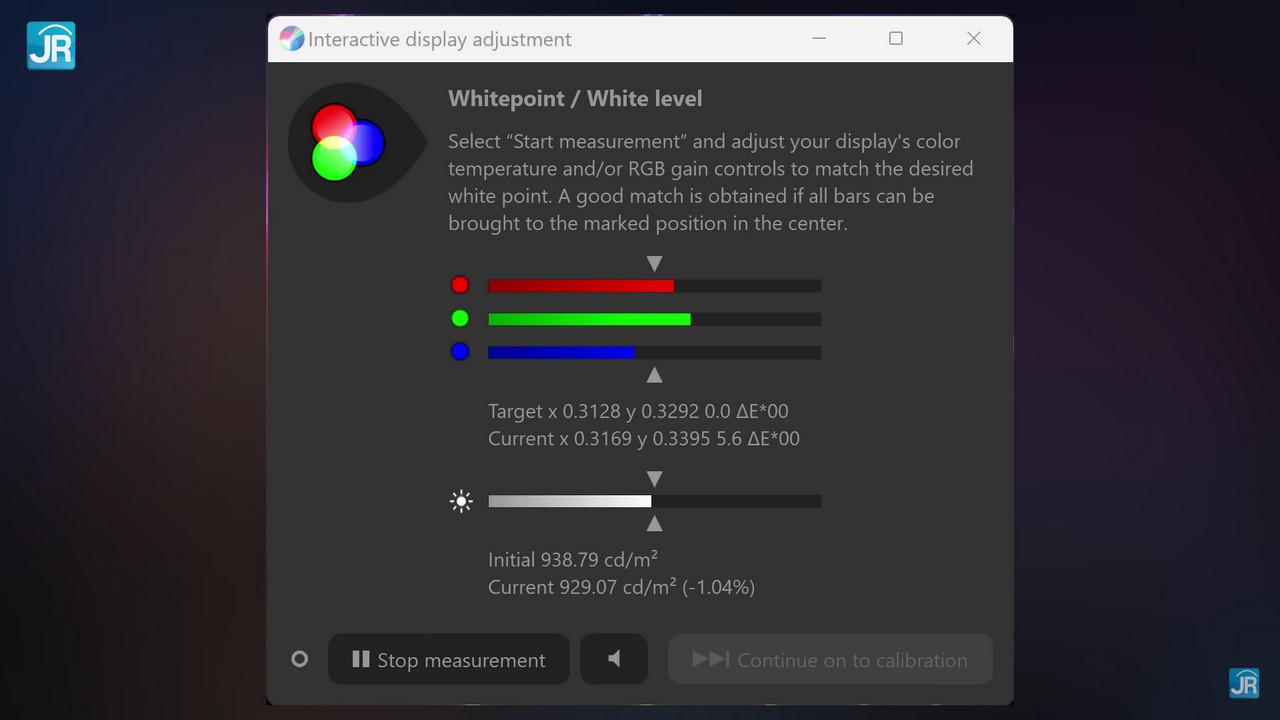Mute sound with the speaker icon
Image resolution: width=1280 pixels, height=720 pixels.
pyautogui.click(x=614, y=660)
